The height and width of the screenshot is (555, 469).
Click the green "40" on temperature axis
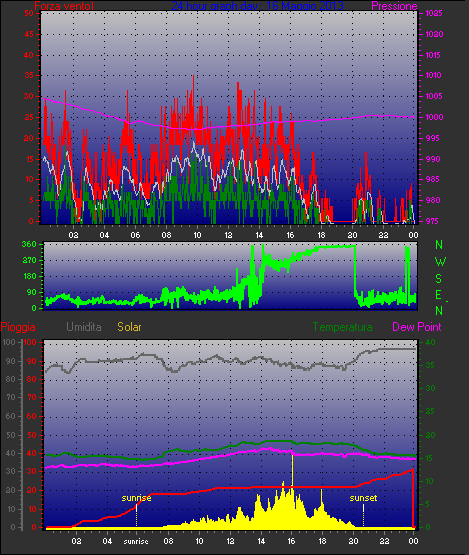430,342
